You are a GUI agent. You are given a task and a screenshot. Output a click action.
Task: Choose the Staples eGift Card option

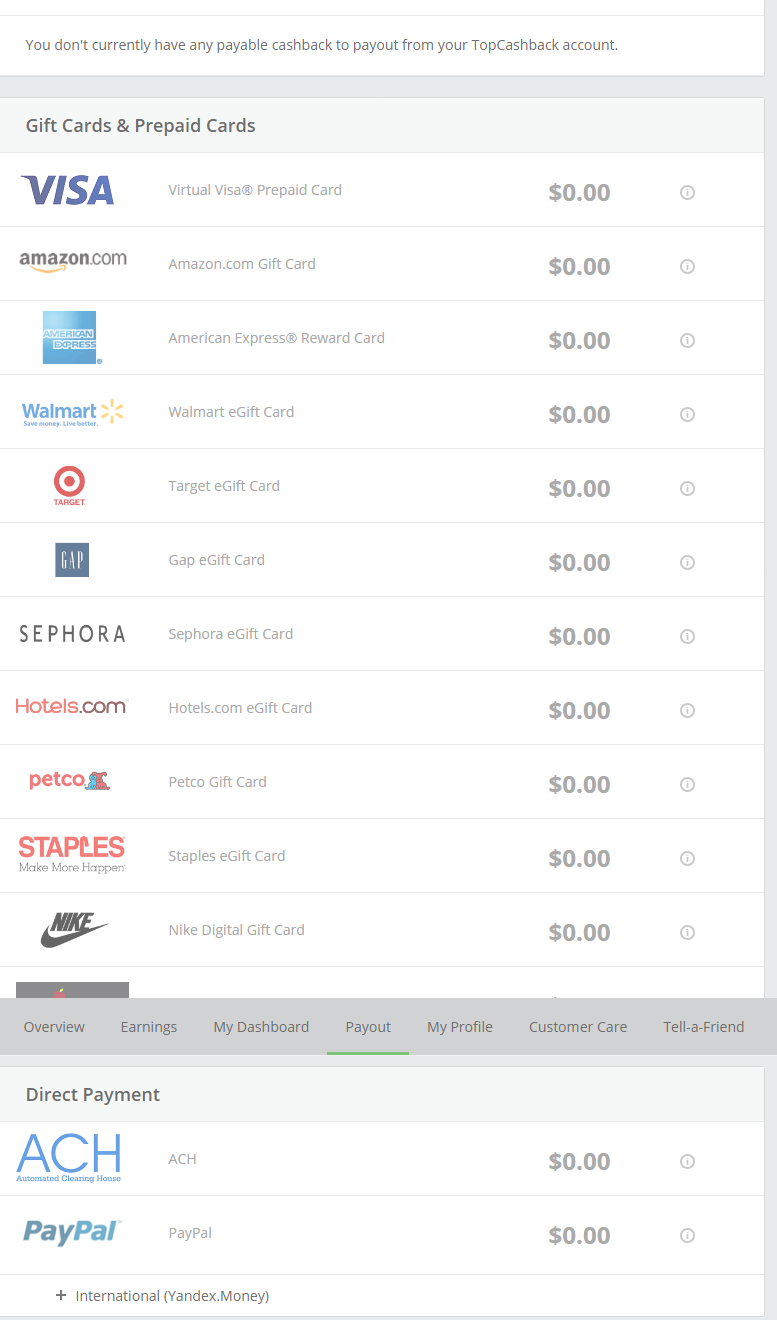coord(227,856)
